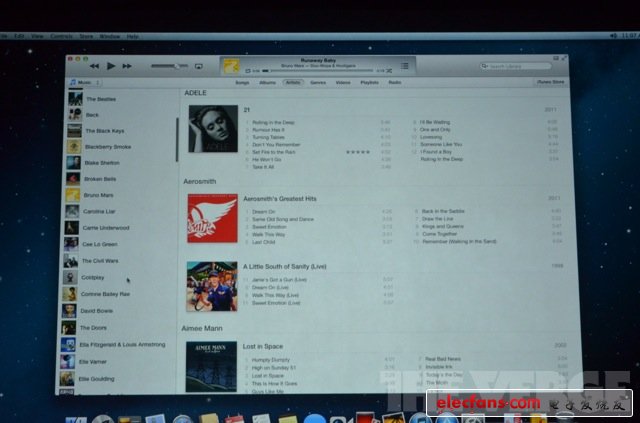Click the iTunes Store button
The height and width of the screenshot is (423, 640).
[x=551, y=82]
